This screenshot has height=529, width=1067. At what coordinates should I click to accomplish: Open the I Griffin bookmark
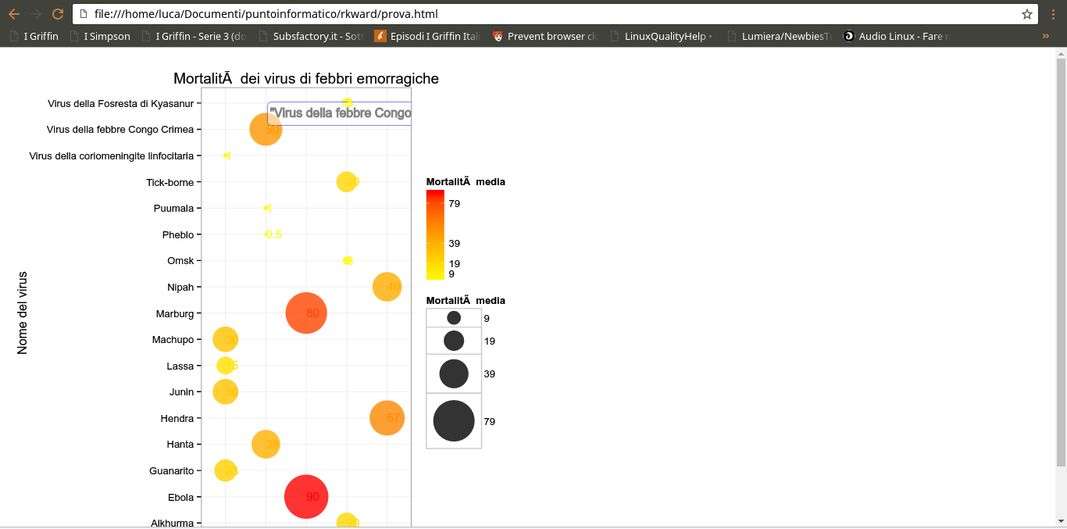point(34,36)
